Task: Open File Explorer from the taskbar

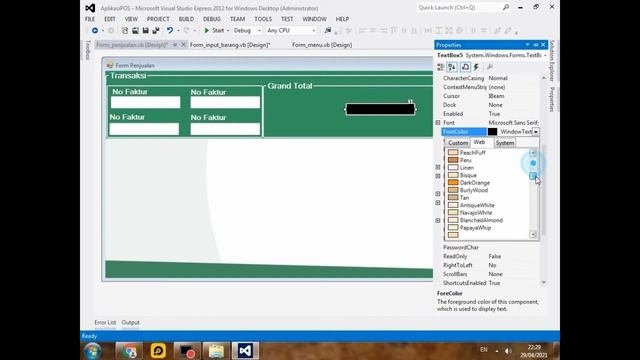Action: 216,351
